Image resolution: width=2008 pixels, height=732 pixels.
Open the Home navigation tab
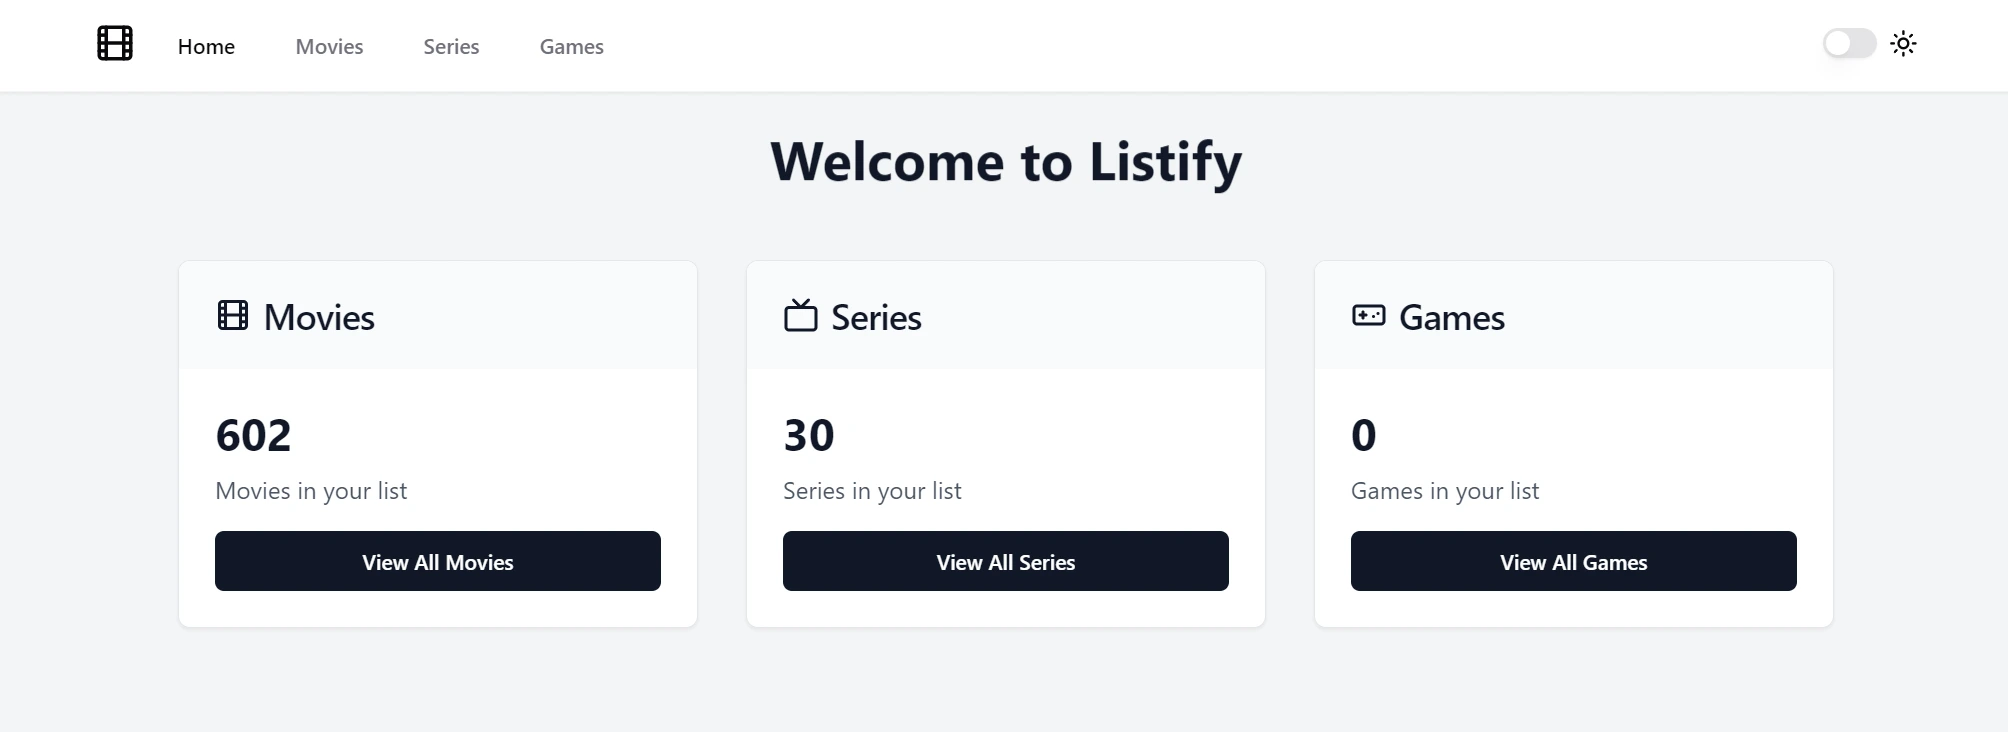pos(206,47)
